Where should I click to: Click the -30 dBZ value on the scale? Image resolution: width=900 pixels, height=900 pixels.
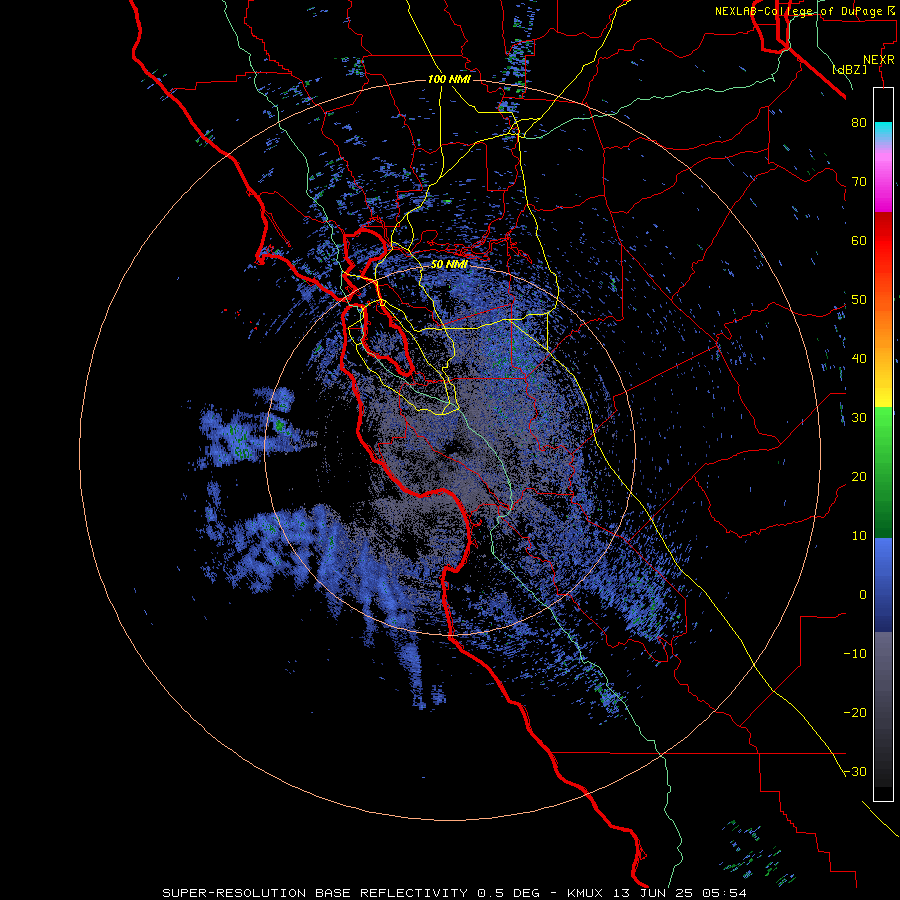[855, 772]
